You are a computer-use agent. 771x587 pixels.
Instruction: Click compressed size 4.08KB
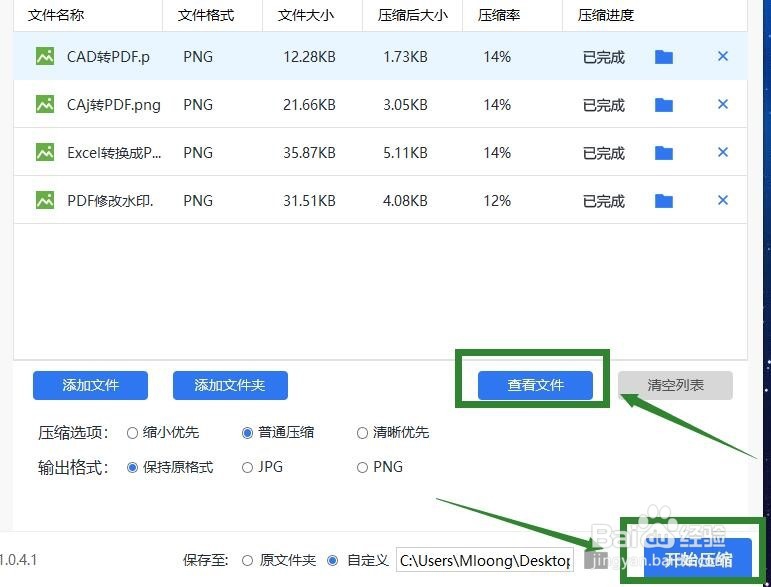pos(405,201)
